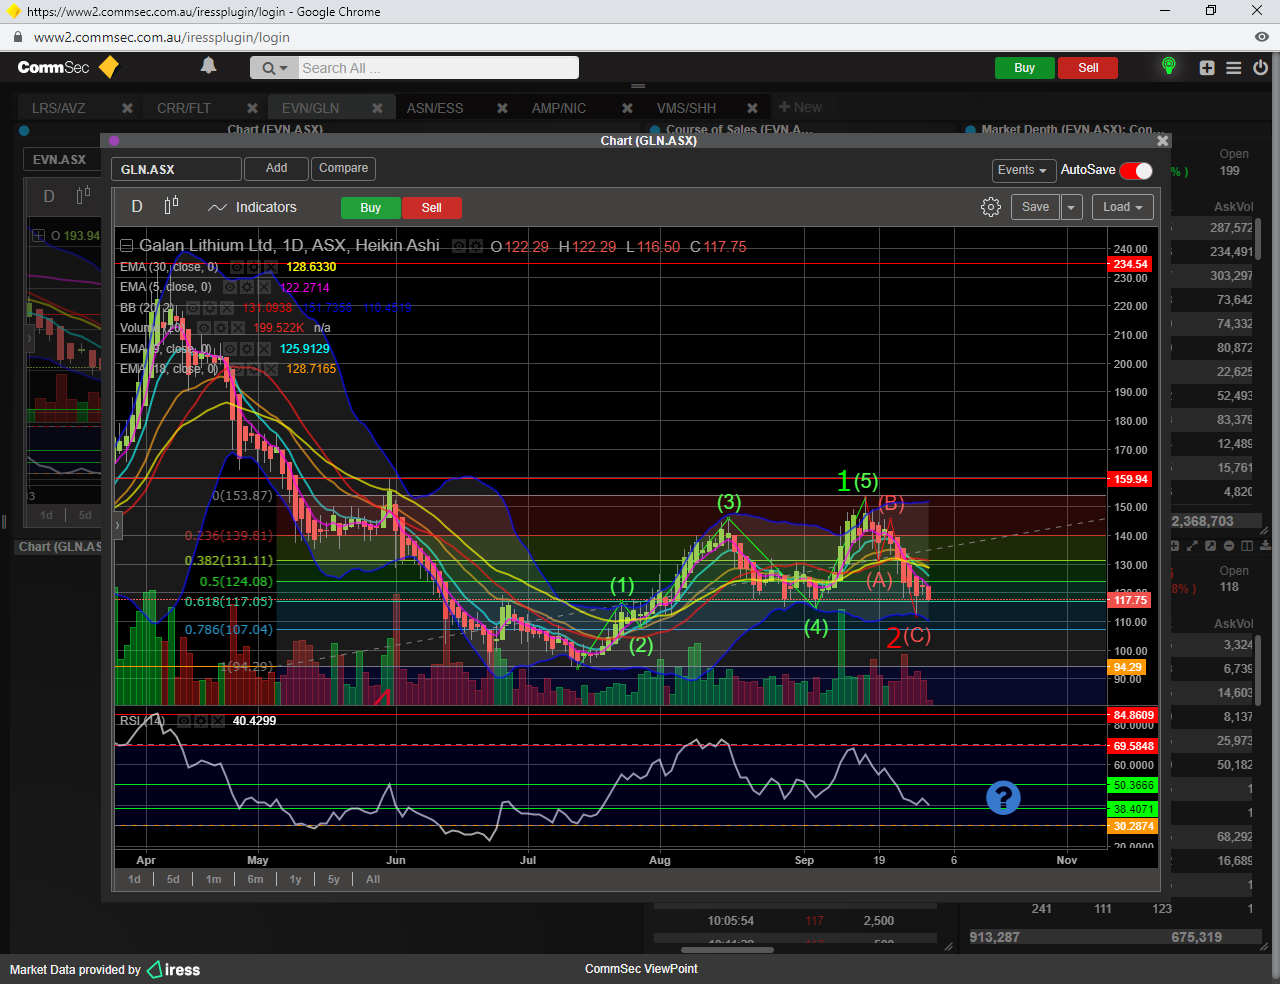1280x984 pixels.
Task: Open the notifications bell
Action: tap(208, 66)
